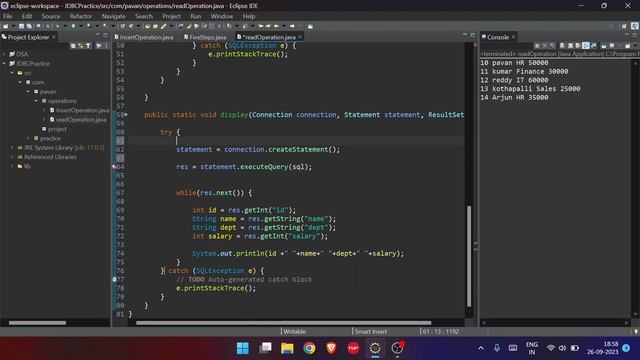The image size is (640, 360).
Task: Click the forward navigation arrow in toolbar
Action: 292,26
